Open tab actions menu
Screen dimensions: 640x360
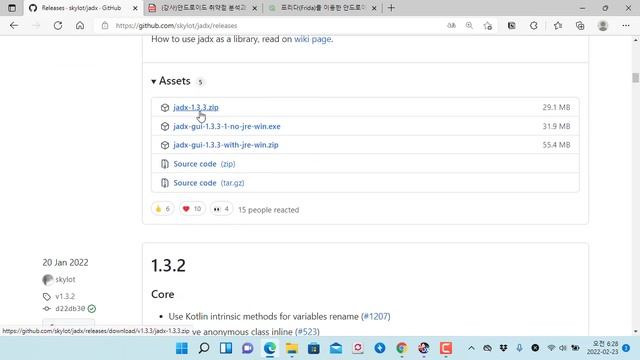pos(12,8)
